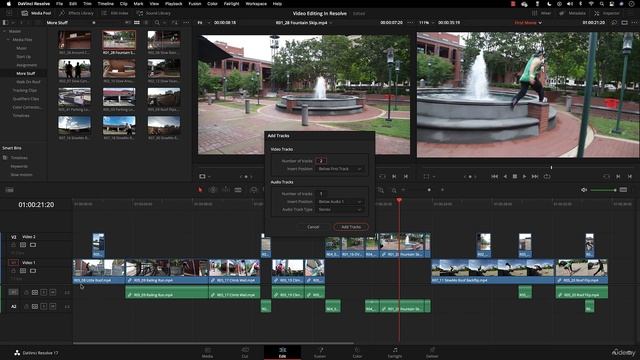The width and height of the screenshot is (640, 360).
Task: Jump to last frame in timeline viewer
Action: (x=535, y=176)
